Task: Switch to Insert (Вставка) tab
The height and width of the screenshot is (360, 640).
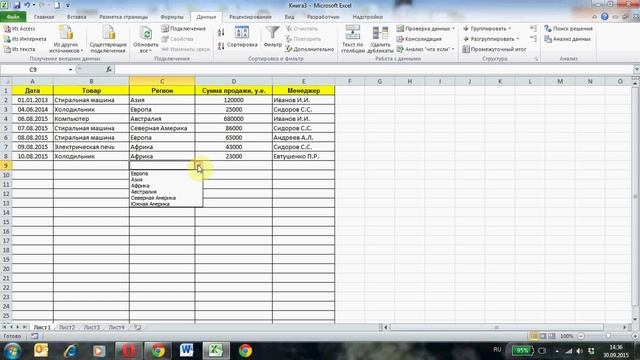Action: [x=76, y=17]
